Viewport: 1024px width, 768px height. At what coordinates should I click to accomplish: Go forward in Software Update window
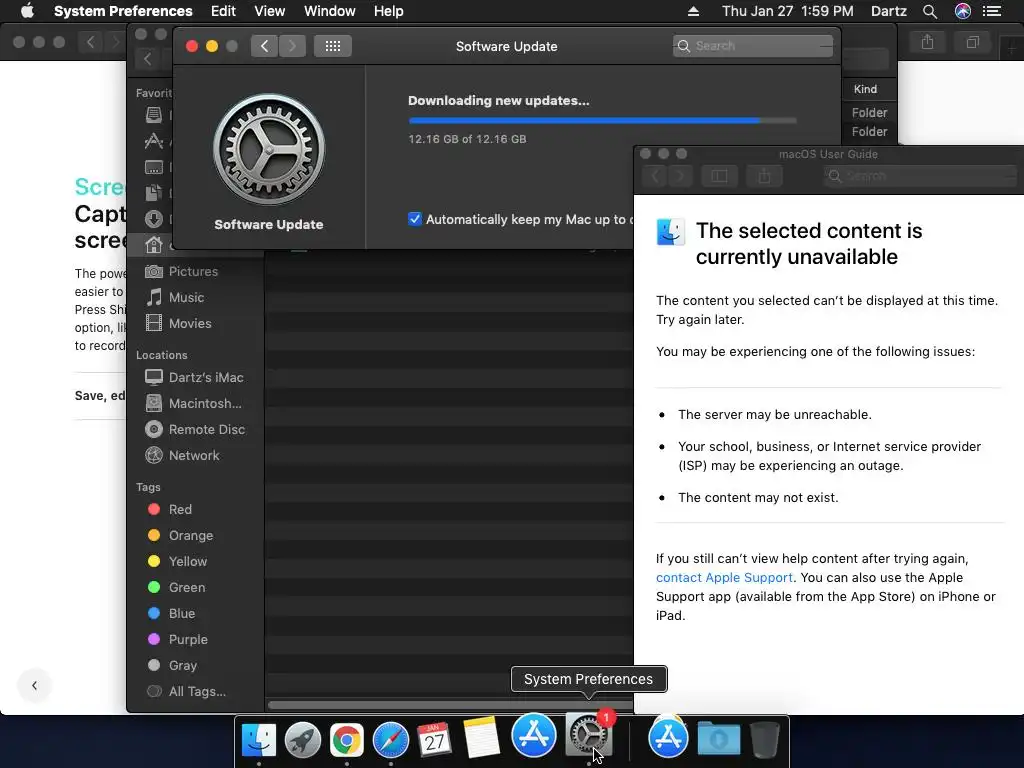292,46
